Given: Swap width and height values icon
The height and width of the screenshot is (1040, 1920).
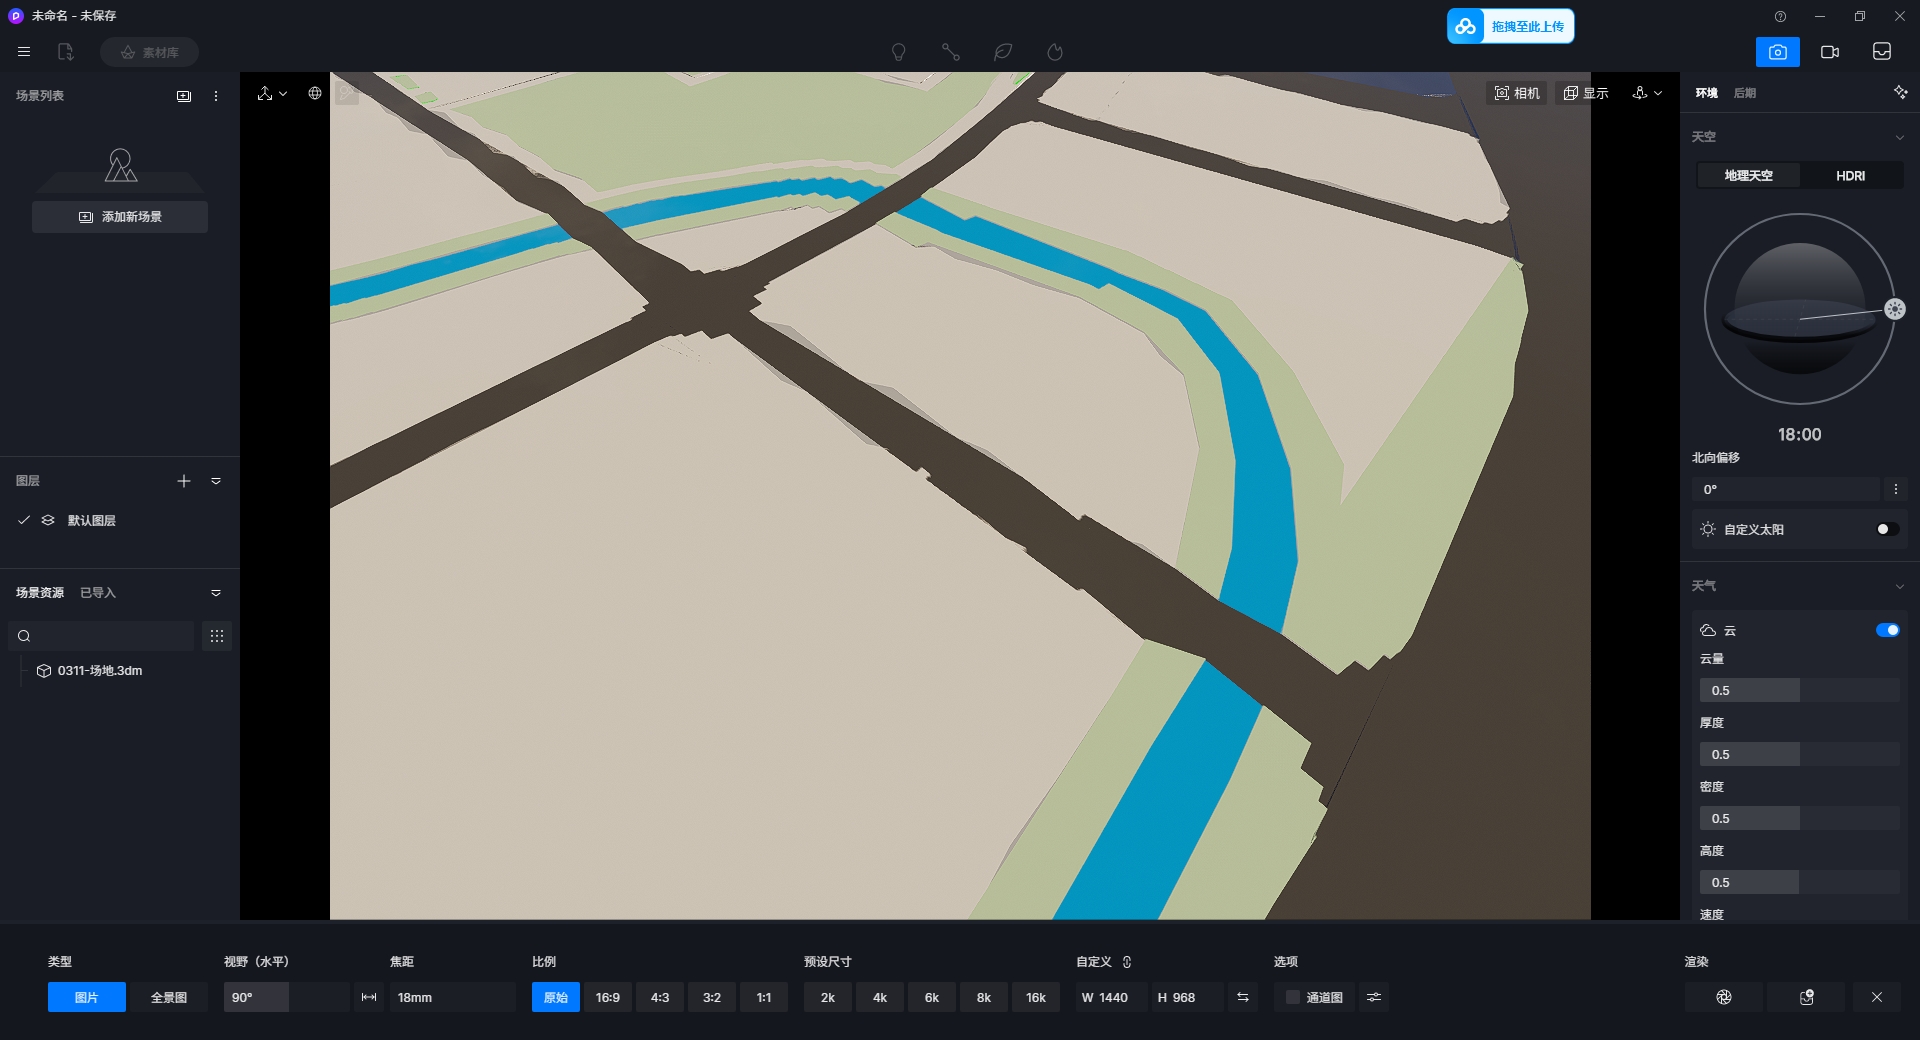Looking at the screenshot, I should pos(1243,997).
